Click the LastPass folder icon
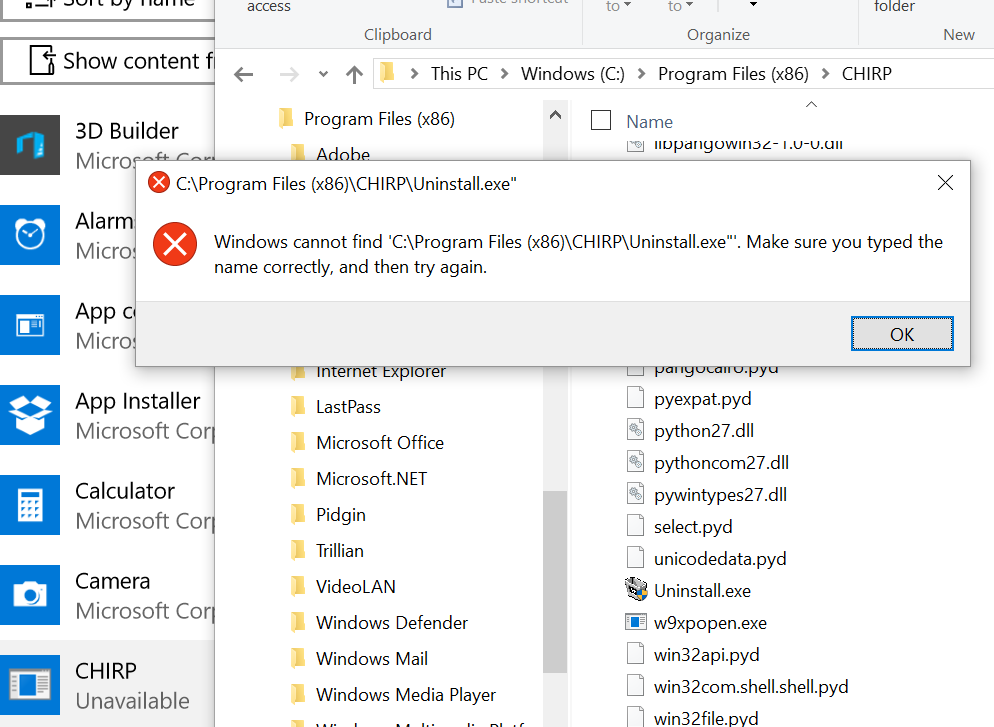The height and width of the screenshot is (727, 994). 298,406
